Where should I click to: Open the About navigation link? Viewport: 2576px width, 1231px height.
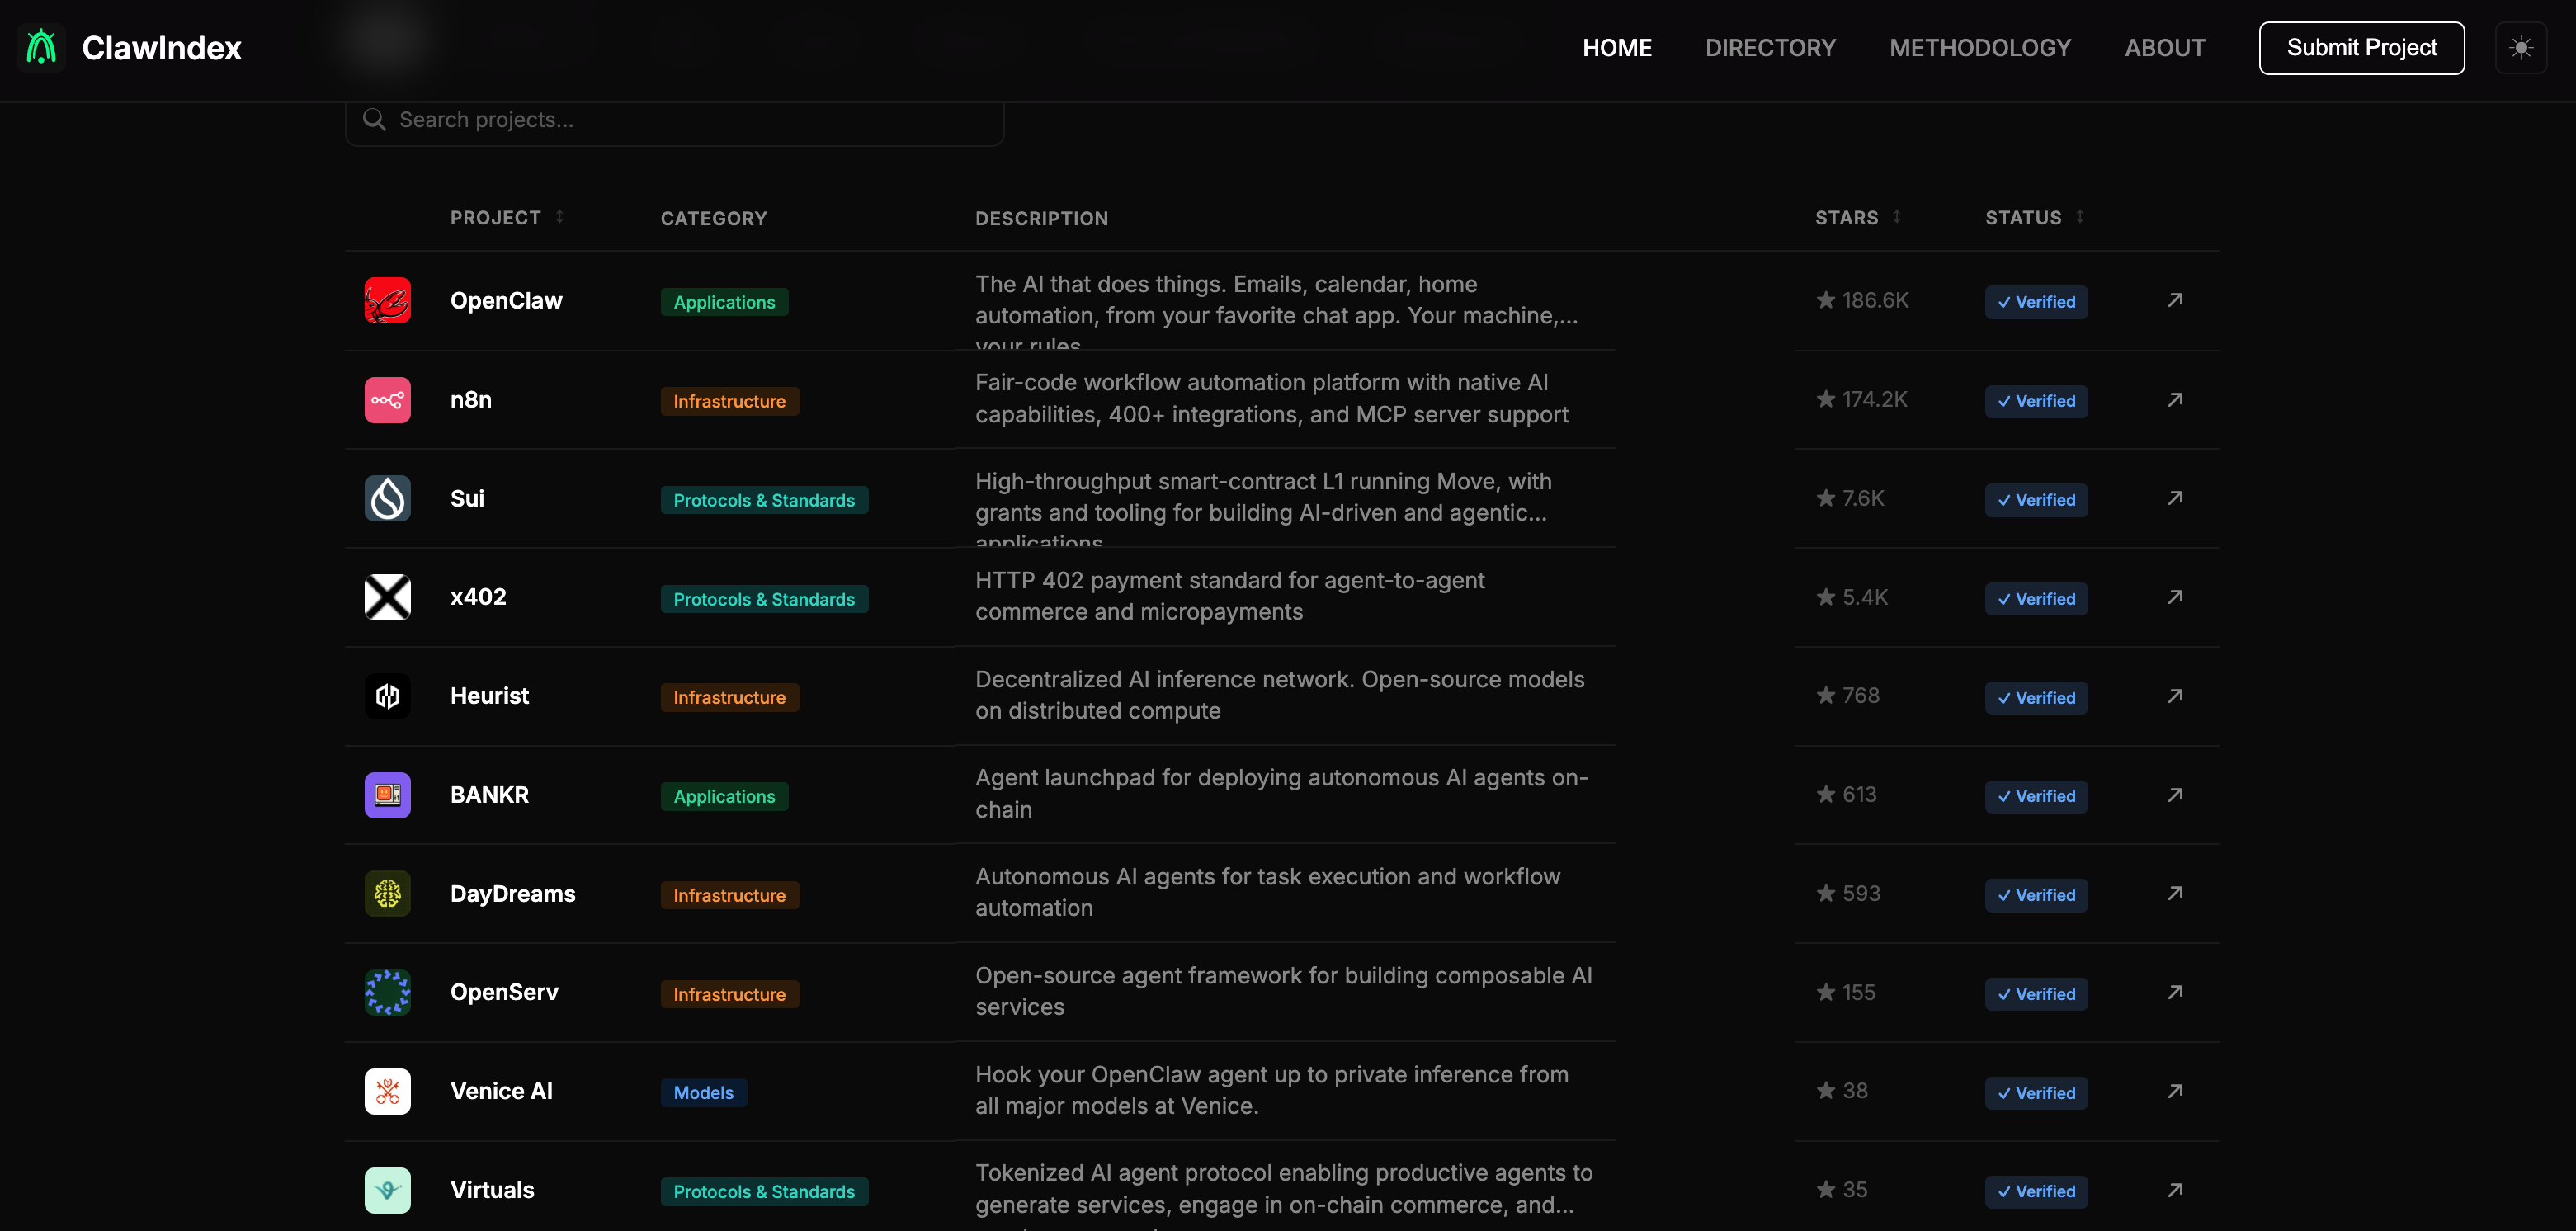tap(2164, 47)
